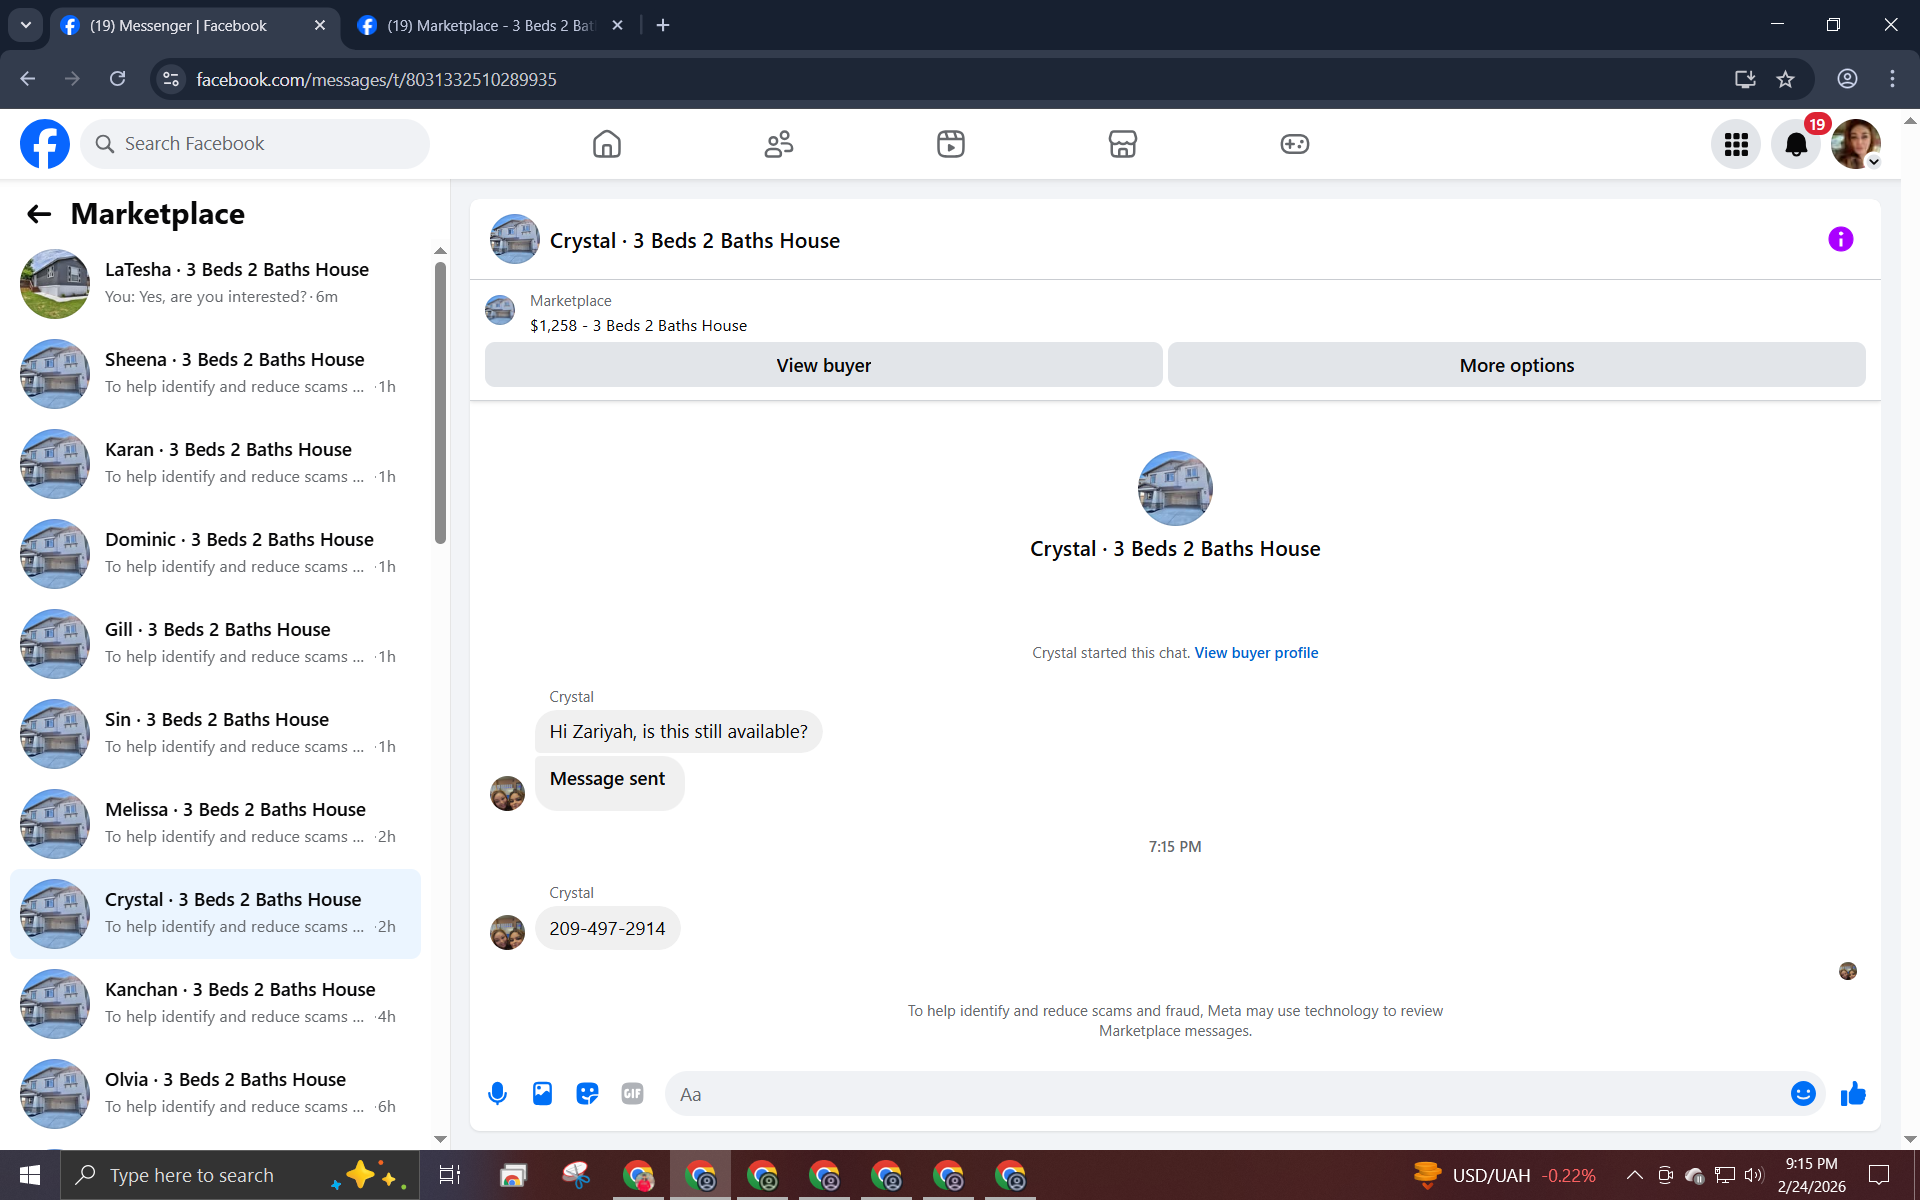Open the sticker picker icon
The width and height of the screenshot is (1920, 1200).
pyautogui.click(x=587, y=1094)
